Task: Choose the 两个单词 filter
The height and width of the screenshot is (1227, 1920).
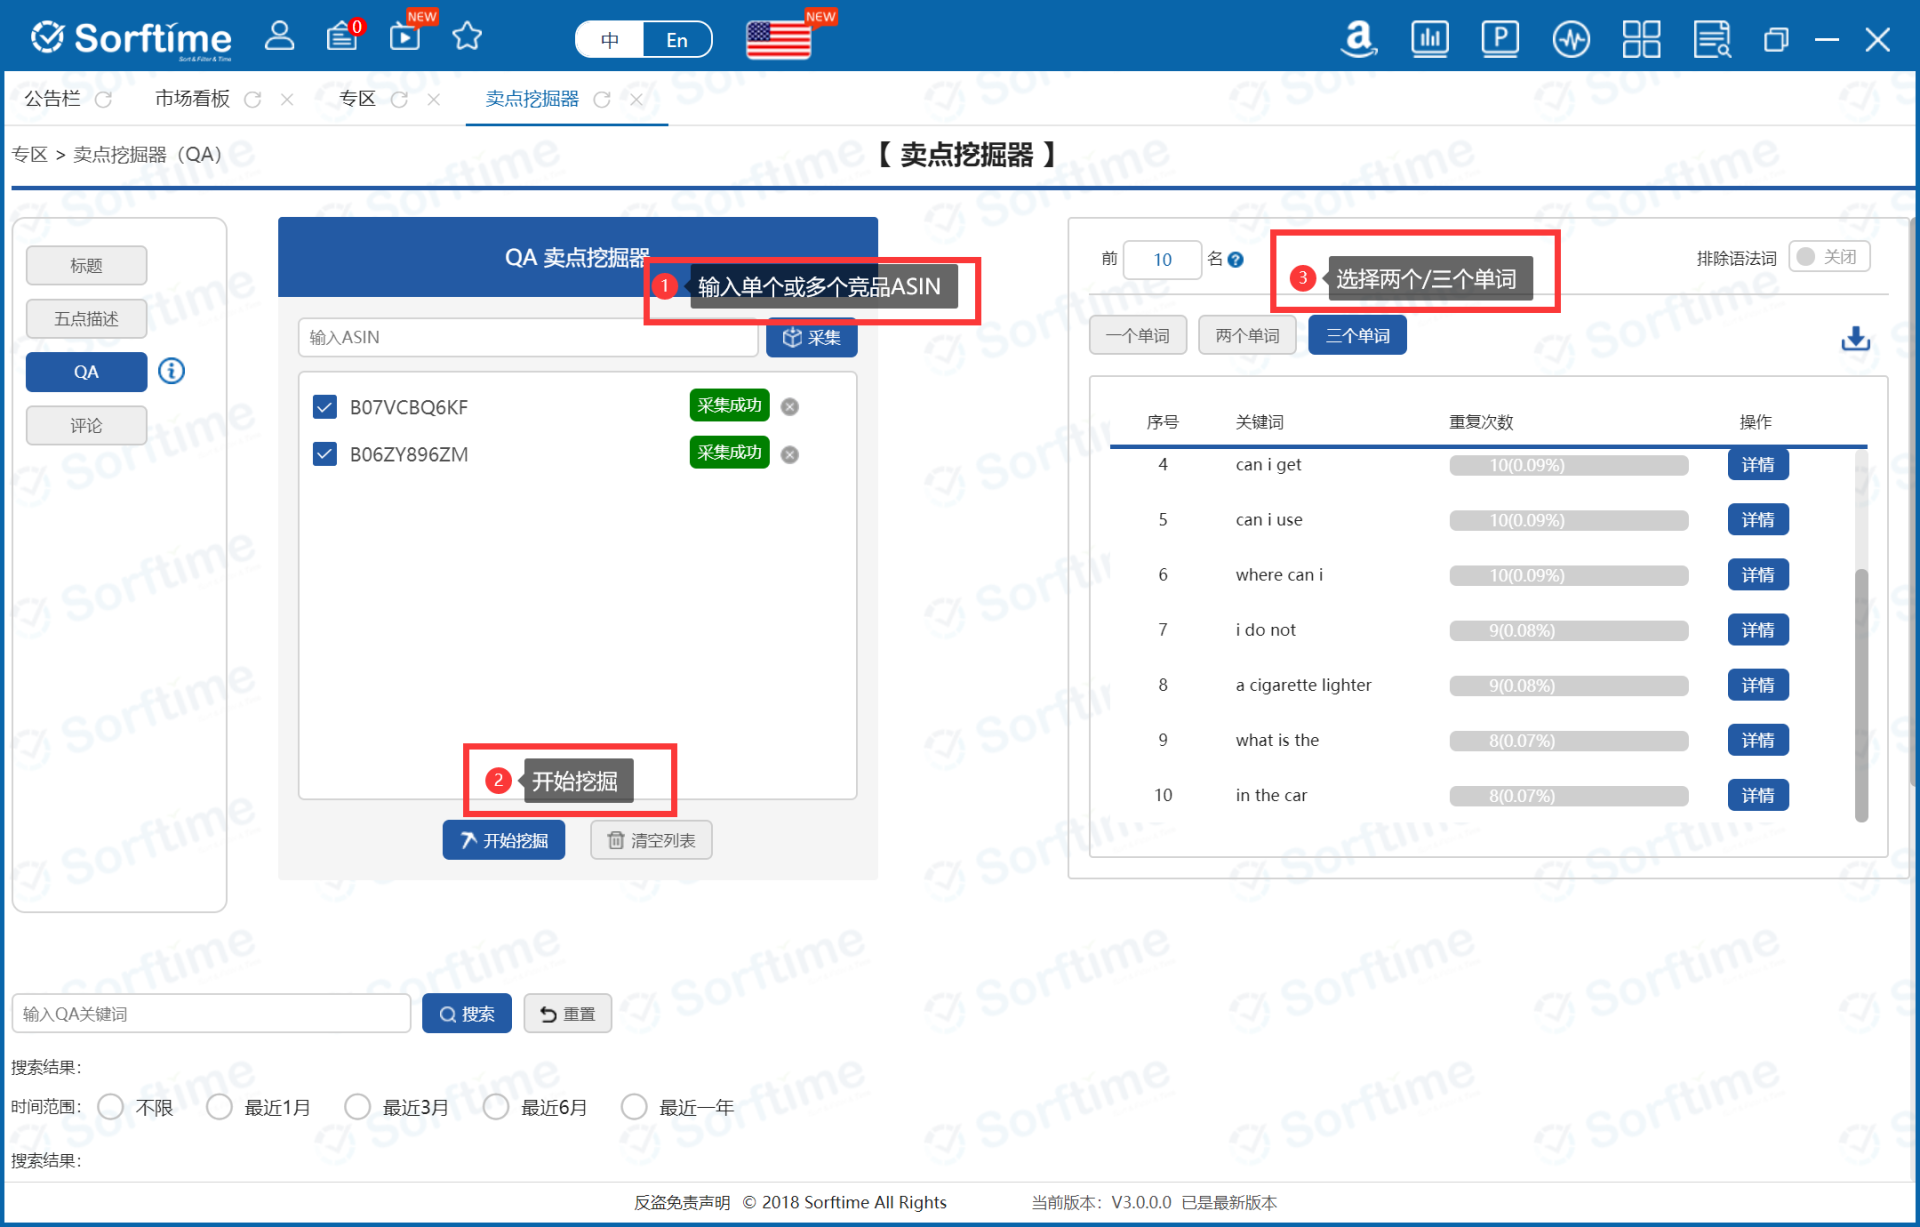Action: (x=1247, y=335)
